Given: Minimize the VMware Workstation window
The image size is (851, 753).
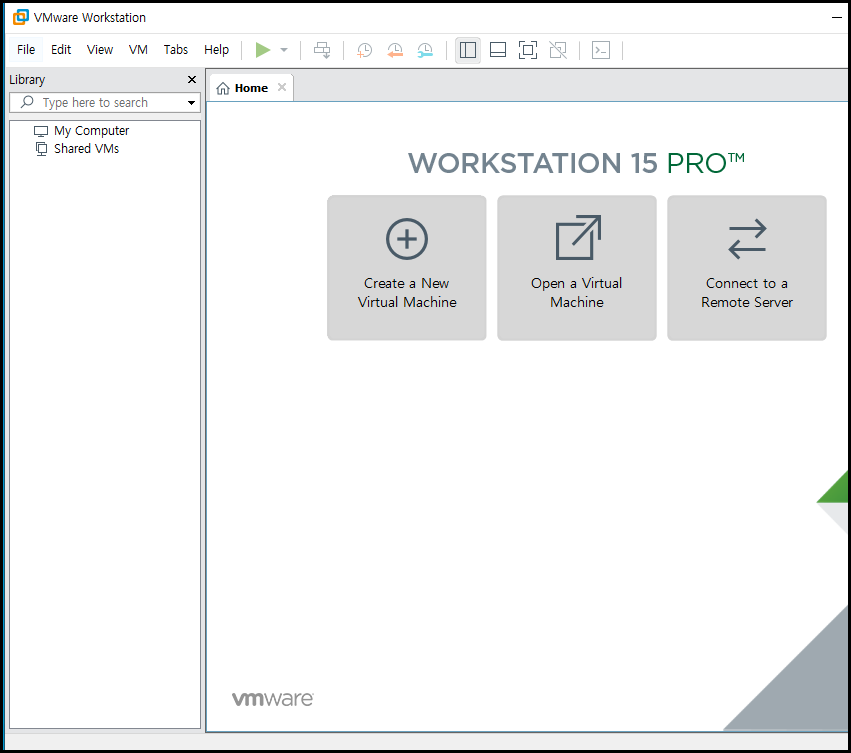Looking at the screenshot, I should 836,17.
